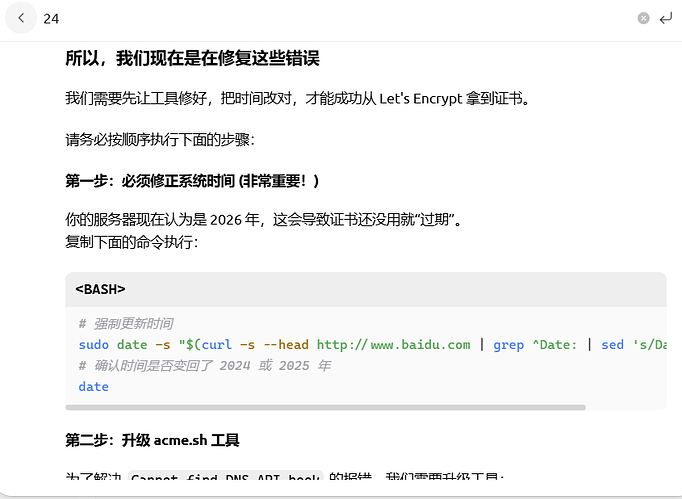
Task: Click the sentence 你的服务器现在认为是 2026 年
Action: click(263, 220)
